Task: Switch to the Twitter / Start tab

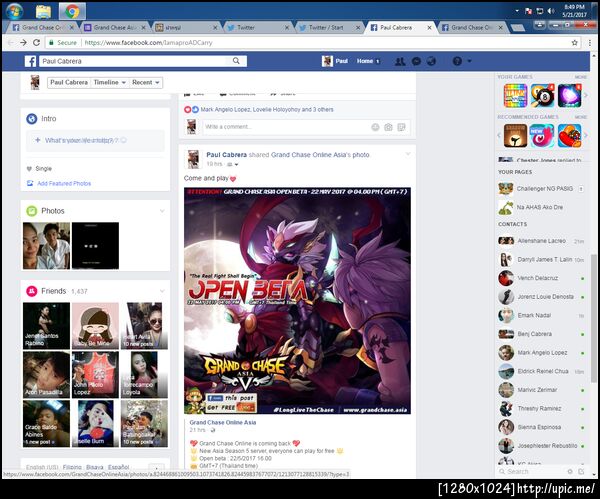Action: (329, 28)
